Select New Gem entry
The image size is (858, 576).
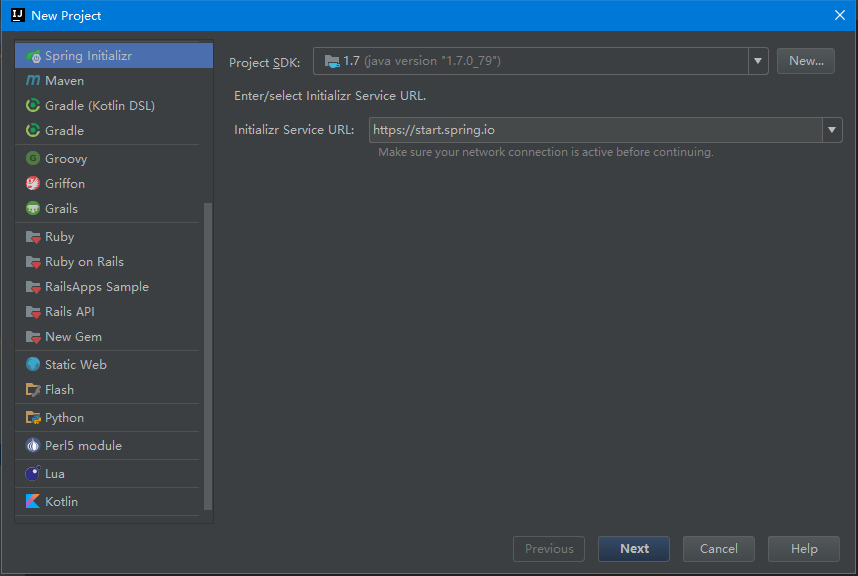[x=114, y=337]
